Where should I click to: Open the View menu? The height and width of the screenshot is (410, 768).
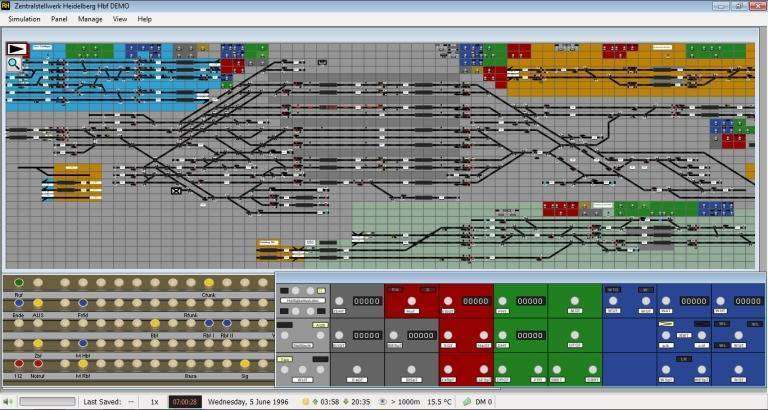tap(120, 19)
